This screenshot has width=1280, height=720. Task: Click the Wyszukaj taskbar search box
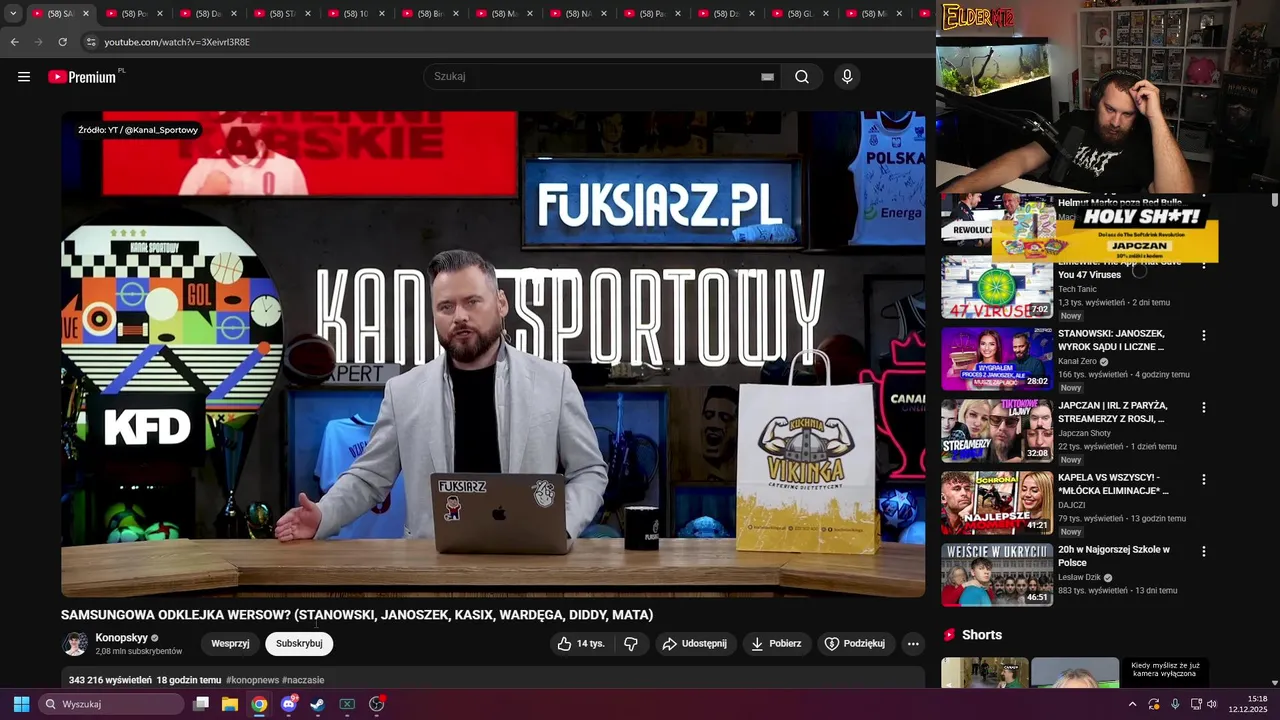click(x=111, y=704)
